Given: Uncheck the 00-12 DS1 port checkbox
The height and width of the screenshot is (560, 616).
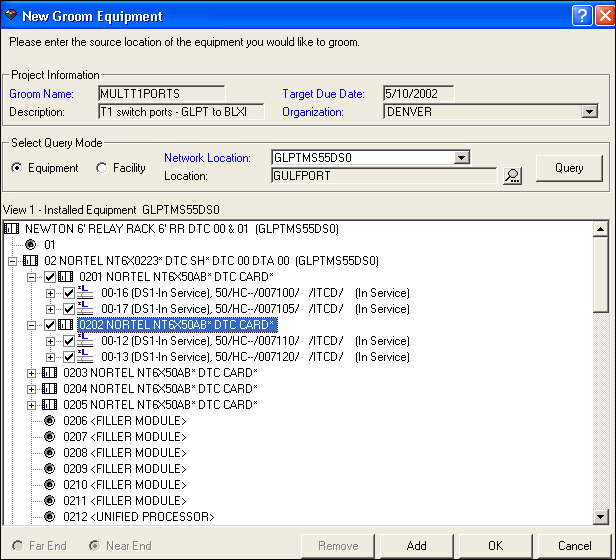Looking at the screenshot, I should tap(69, 341).
